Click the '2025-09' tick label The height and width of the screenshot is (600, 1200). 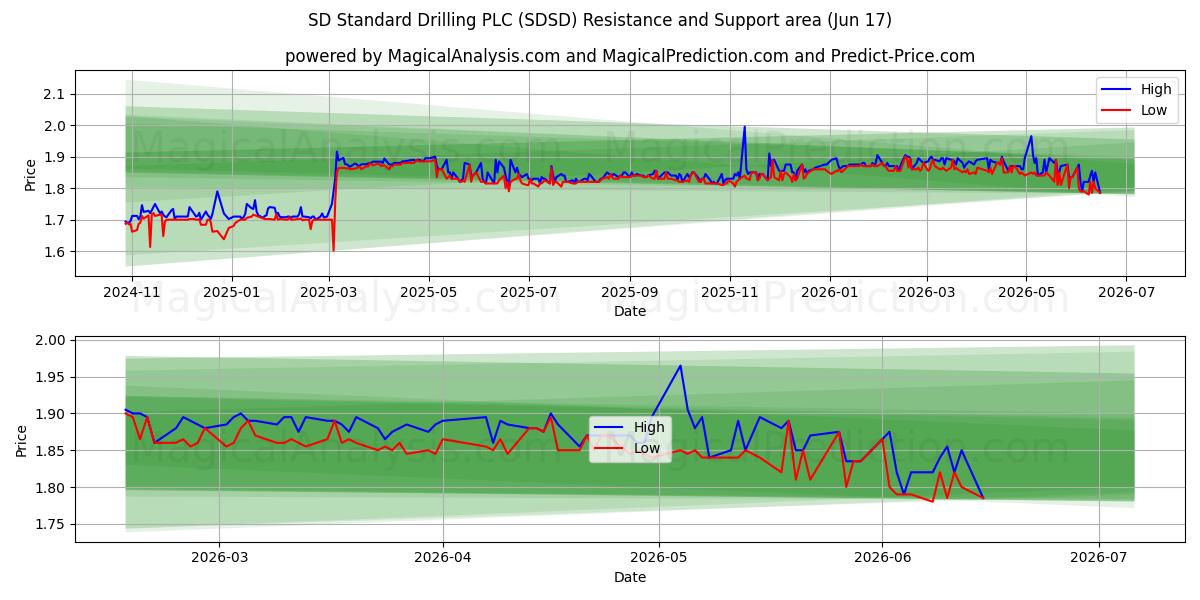tap(630, 293)
